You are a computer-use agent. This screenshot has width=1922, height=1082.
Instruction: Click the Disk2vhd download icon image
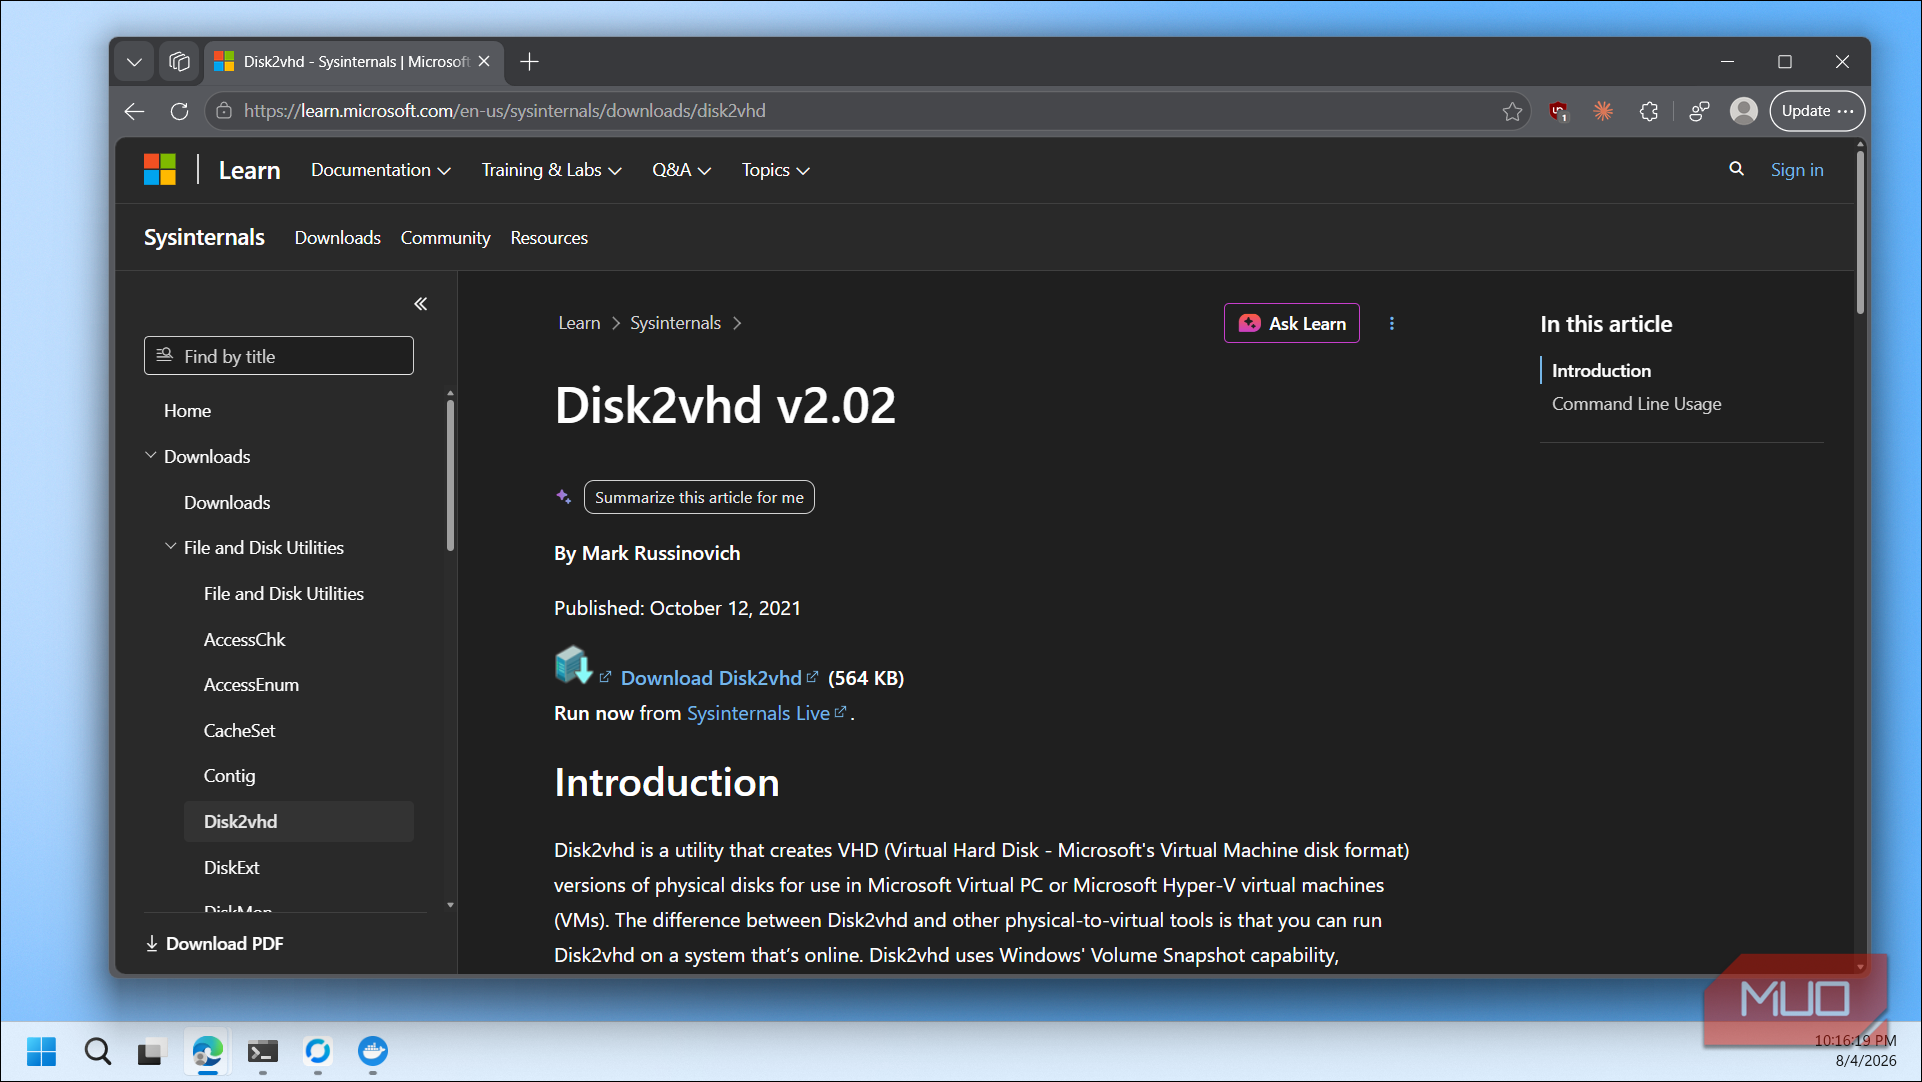[x=573, y=665]
